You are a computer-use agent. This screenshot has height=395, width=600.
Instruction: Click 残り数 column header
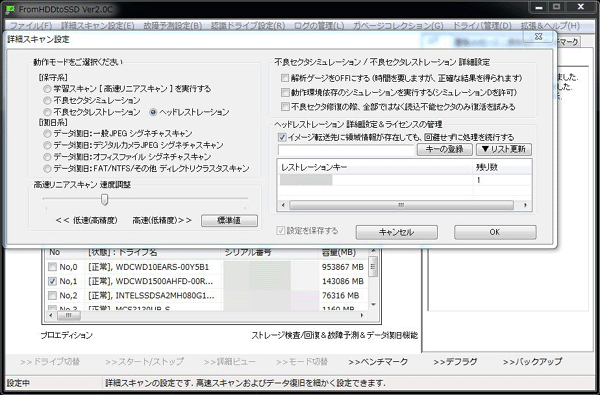(x=502, y=167)
